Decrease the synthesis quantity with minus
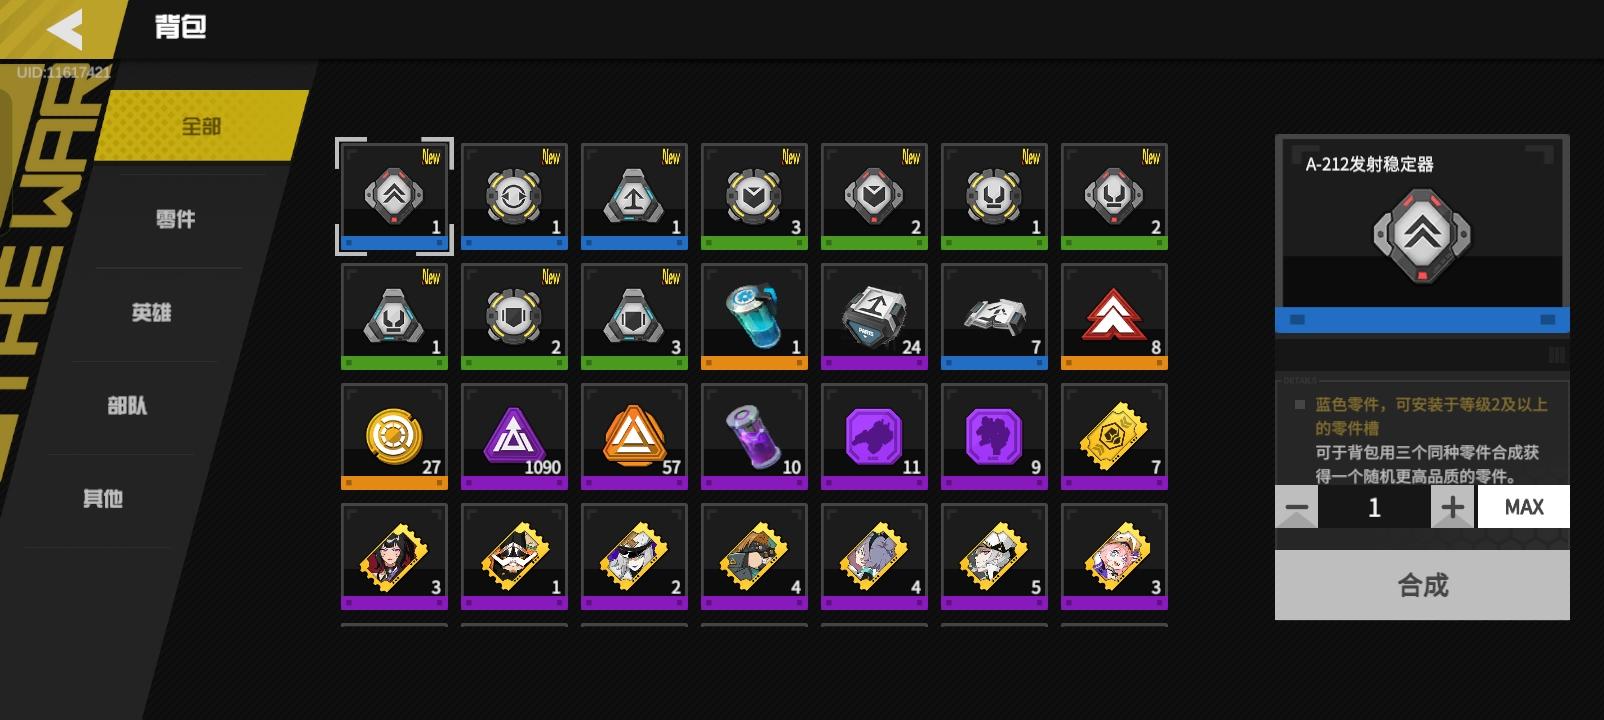Viewport: 1604px width, 720px height. pyautogui.click(x=1296, y=507)
